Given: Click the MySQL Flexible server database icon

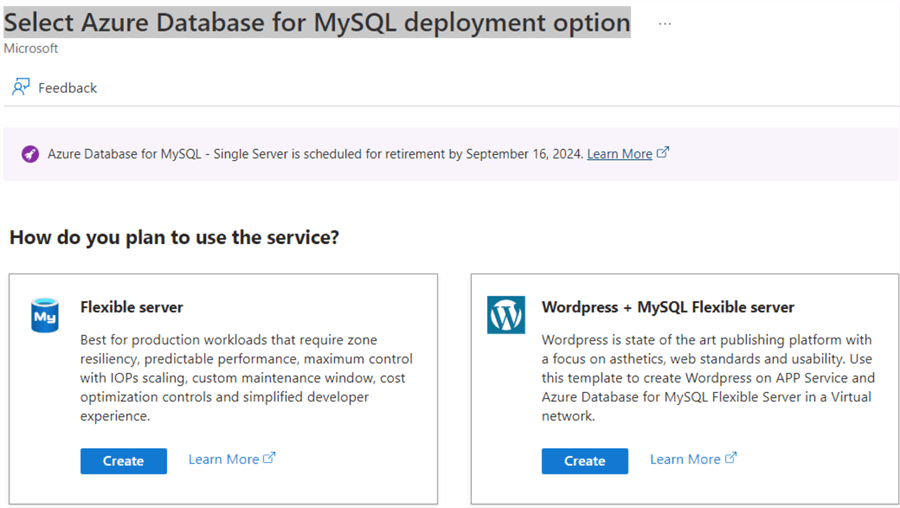Looking at the screenshot, I should coord(45,314).
